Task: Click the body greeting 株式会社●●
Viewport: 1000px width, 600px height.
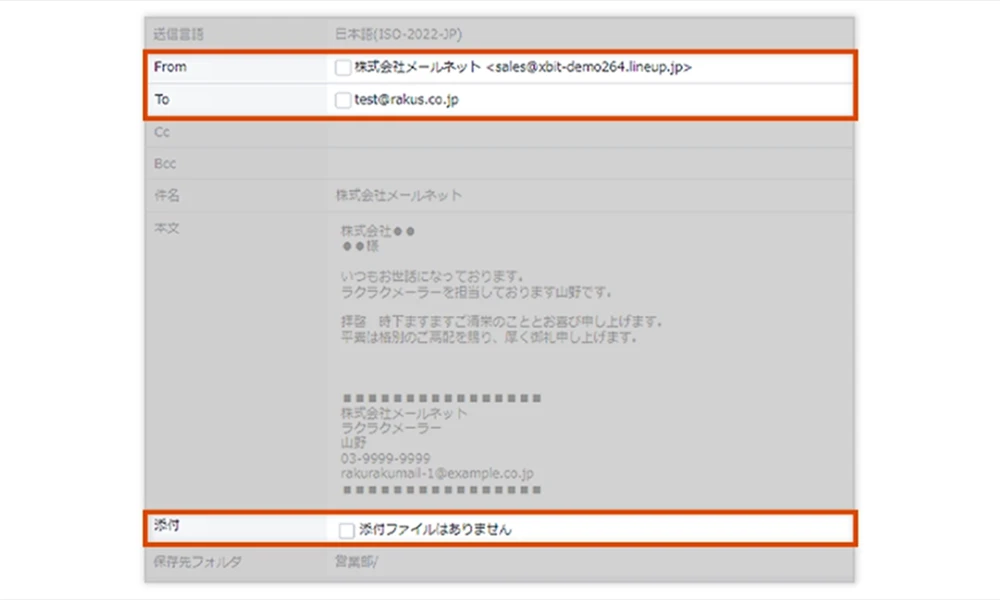Action: point(378,231)
